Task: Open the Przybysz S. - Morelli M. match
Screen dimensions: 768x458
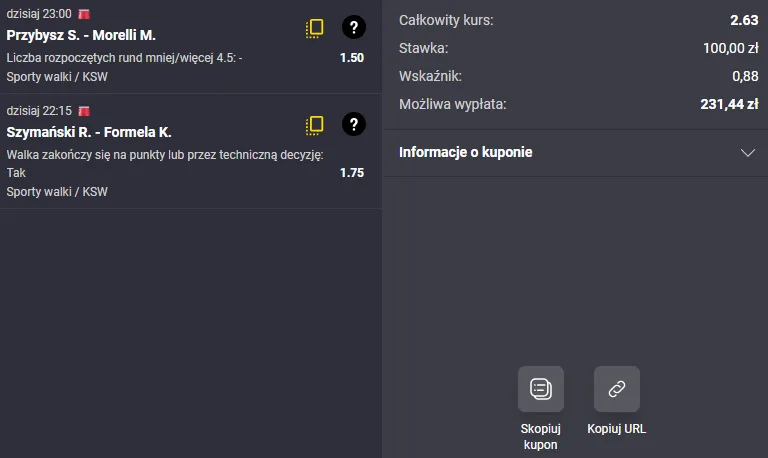Action: tap(81, 35)
